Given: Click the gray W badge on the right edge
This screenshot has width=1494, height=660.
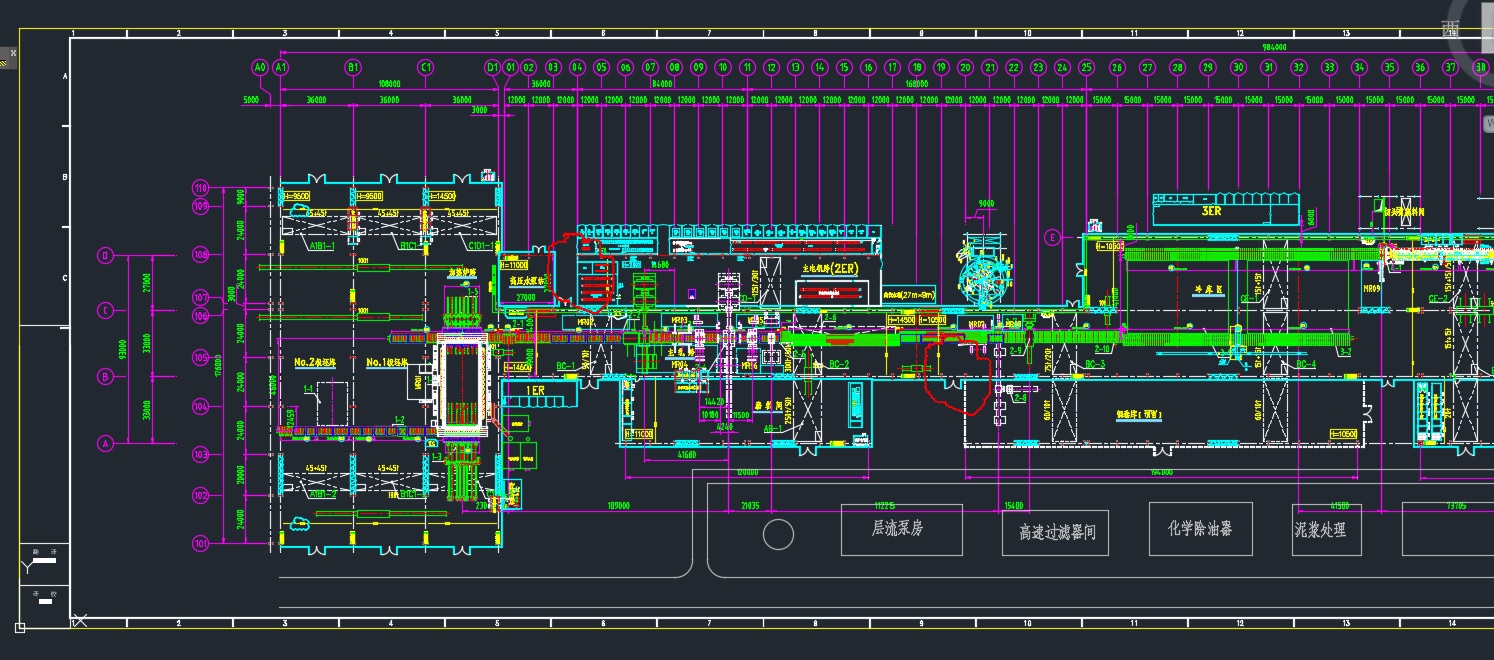Looking at the screenshot, I should [x=1490, y=120].
